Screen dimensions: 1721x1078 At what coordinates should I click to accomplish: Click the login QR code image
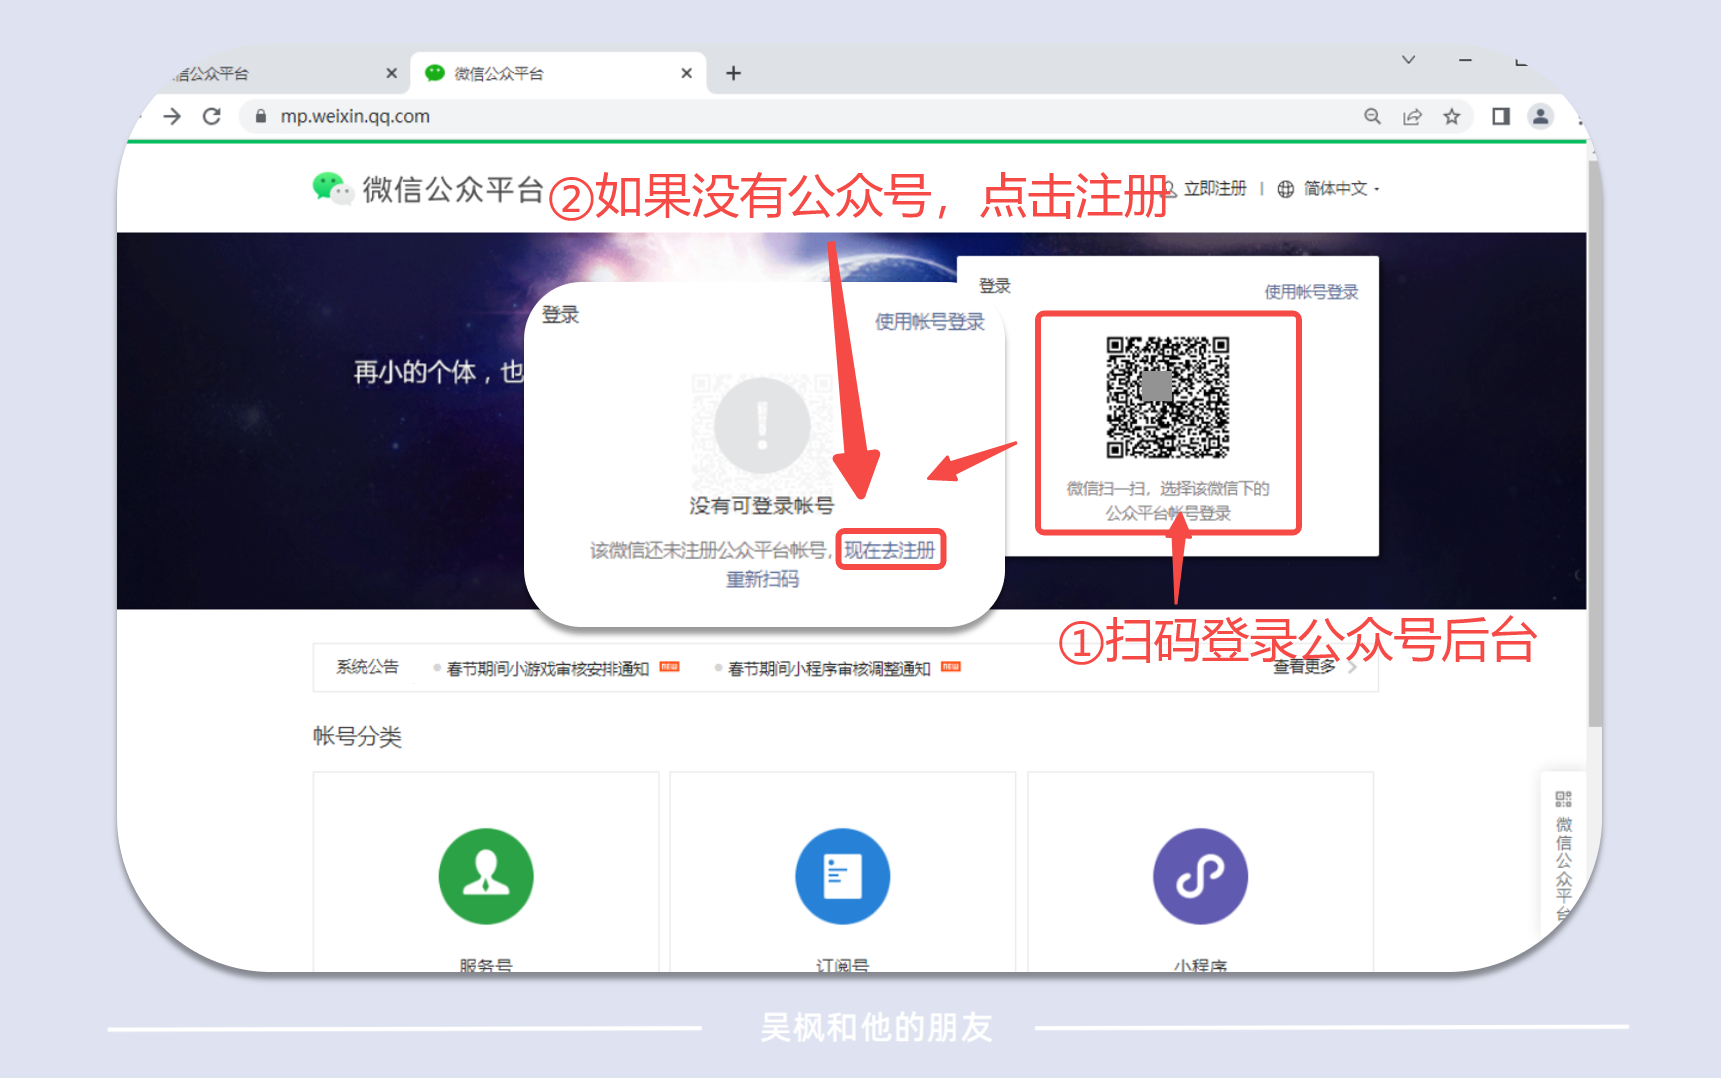1168,397
